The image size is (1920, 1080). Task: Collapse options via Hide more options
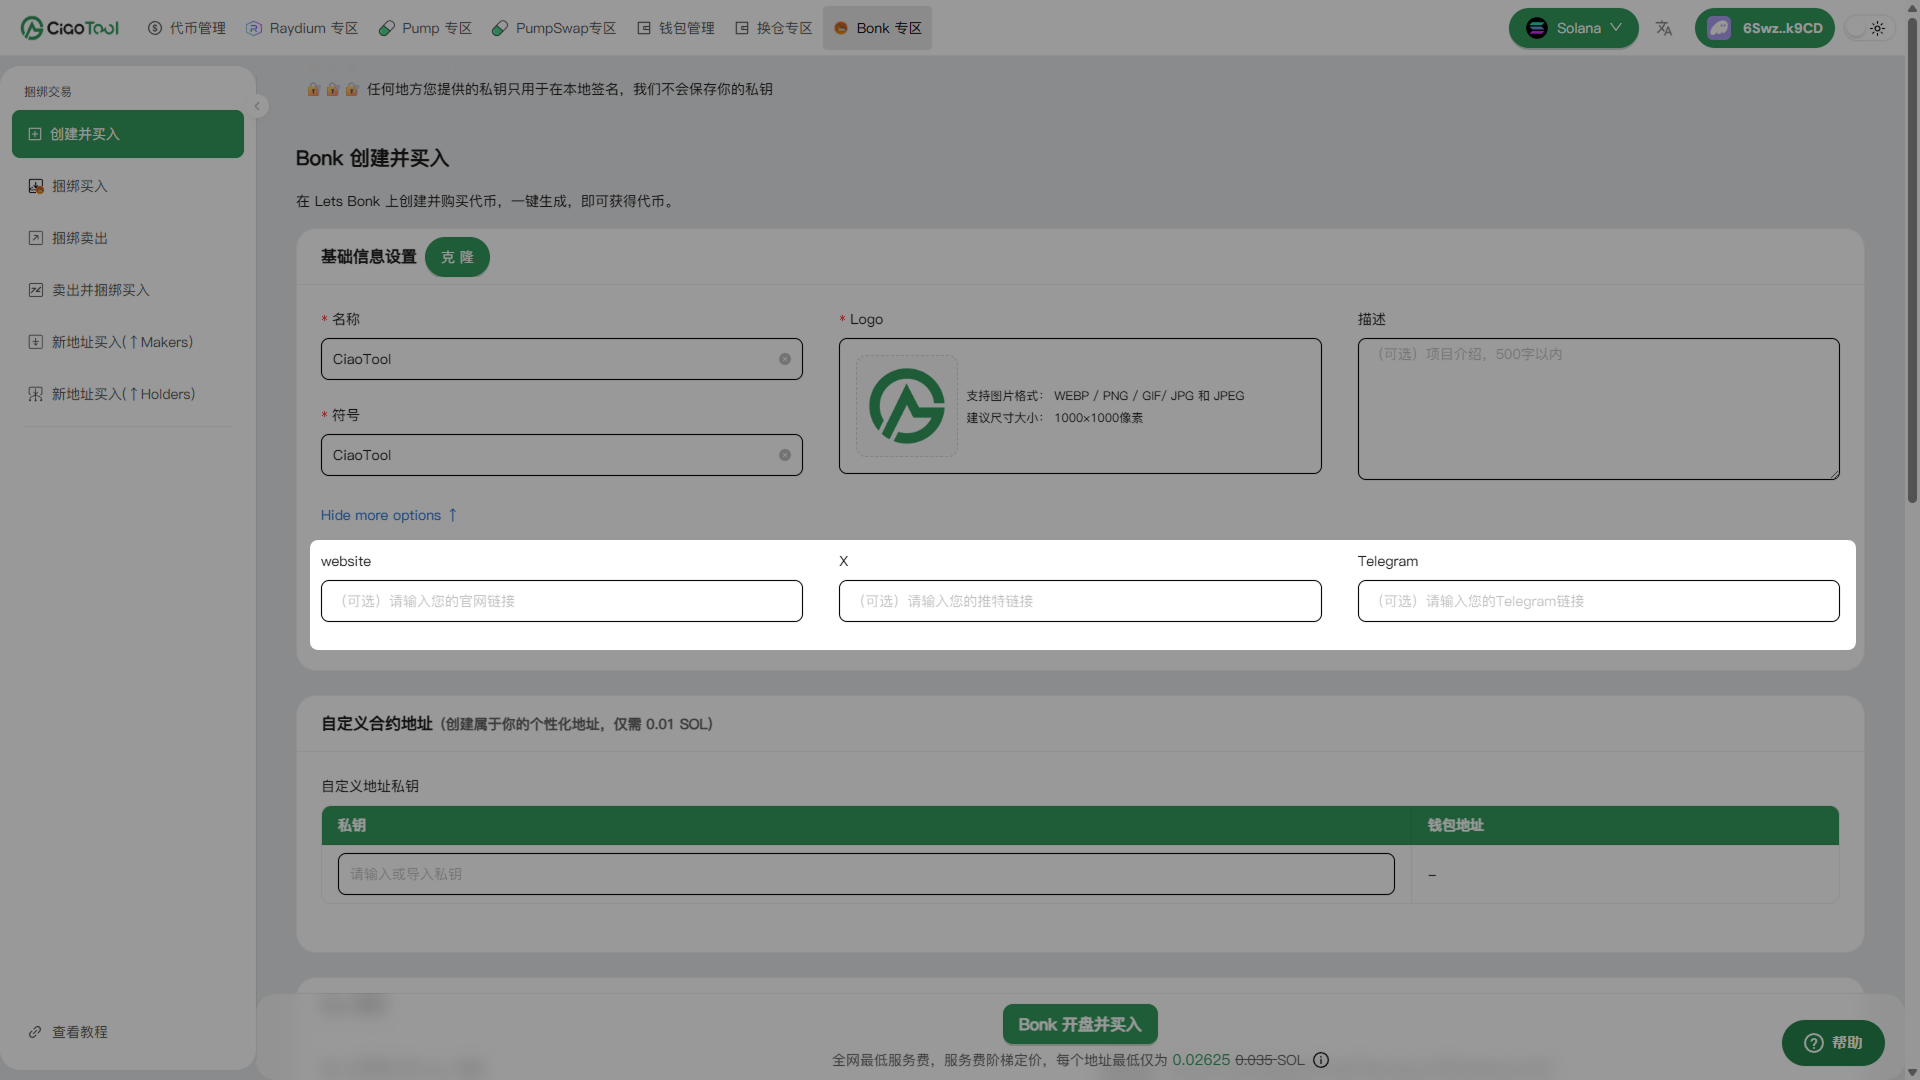[x=389, y=515]
